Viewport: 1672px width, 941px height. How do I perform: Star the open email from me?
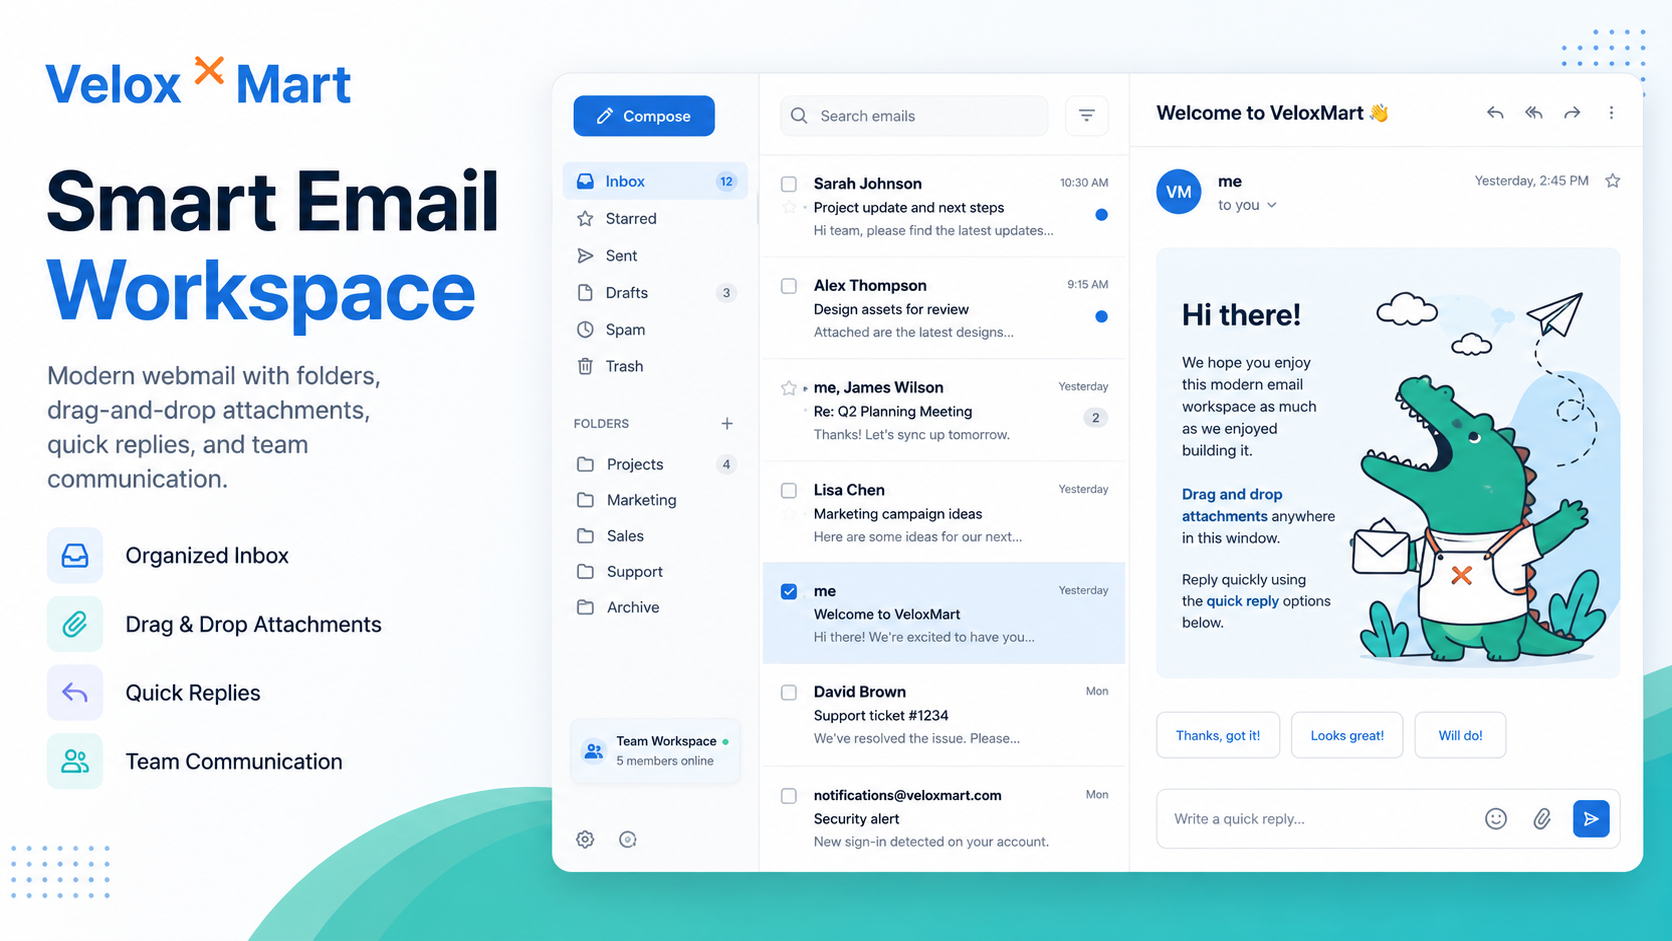coord(1612,181)
